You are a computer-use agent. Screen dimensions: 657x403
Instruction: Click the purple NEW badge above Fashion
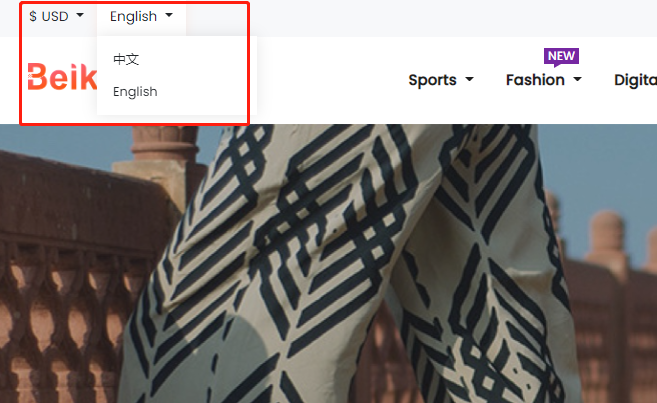pos(561,57)
